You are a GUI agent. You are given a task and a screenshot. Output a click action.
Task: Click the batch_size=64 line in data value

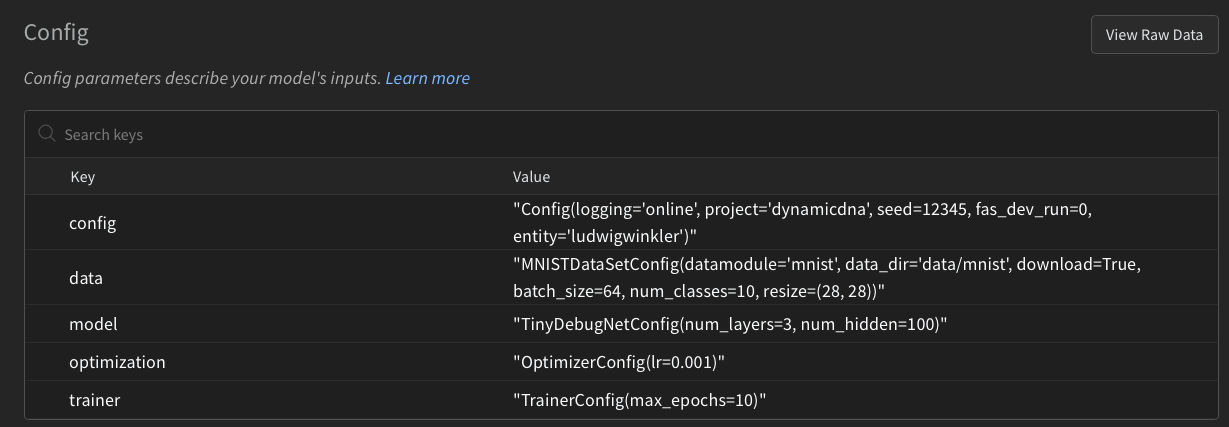(699, 290)
